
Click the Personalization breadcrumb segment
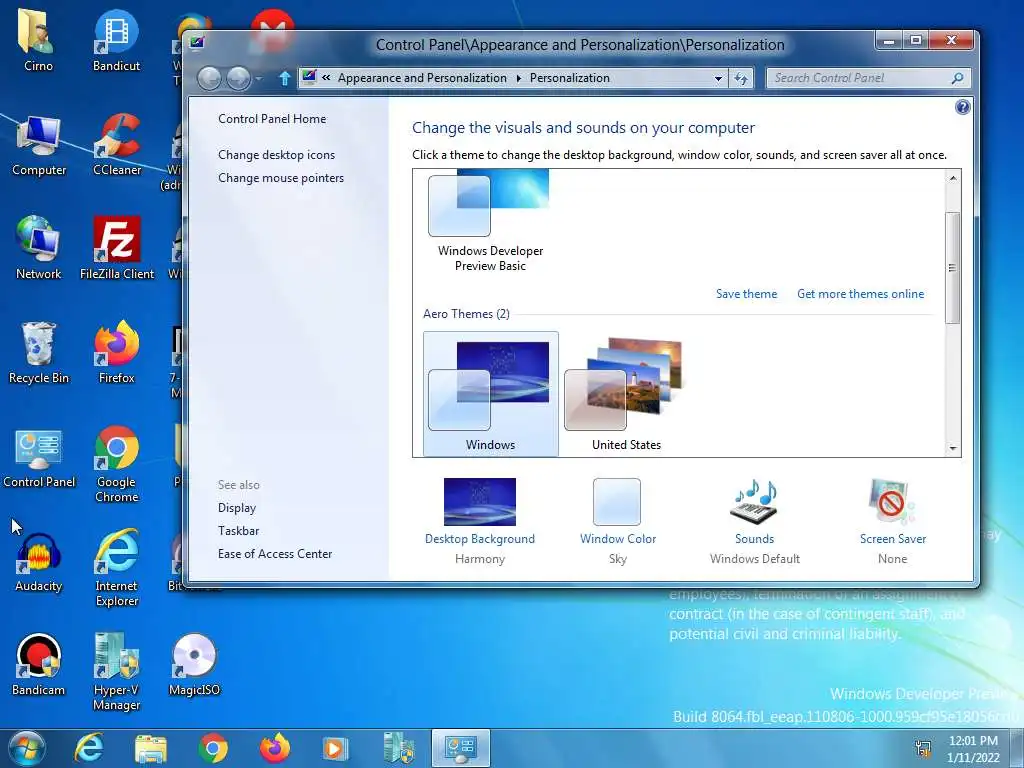(569, 78)
